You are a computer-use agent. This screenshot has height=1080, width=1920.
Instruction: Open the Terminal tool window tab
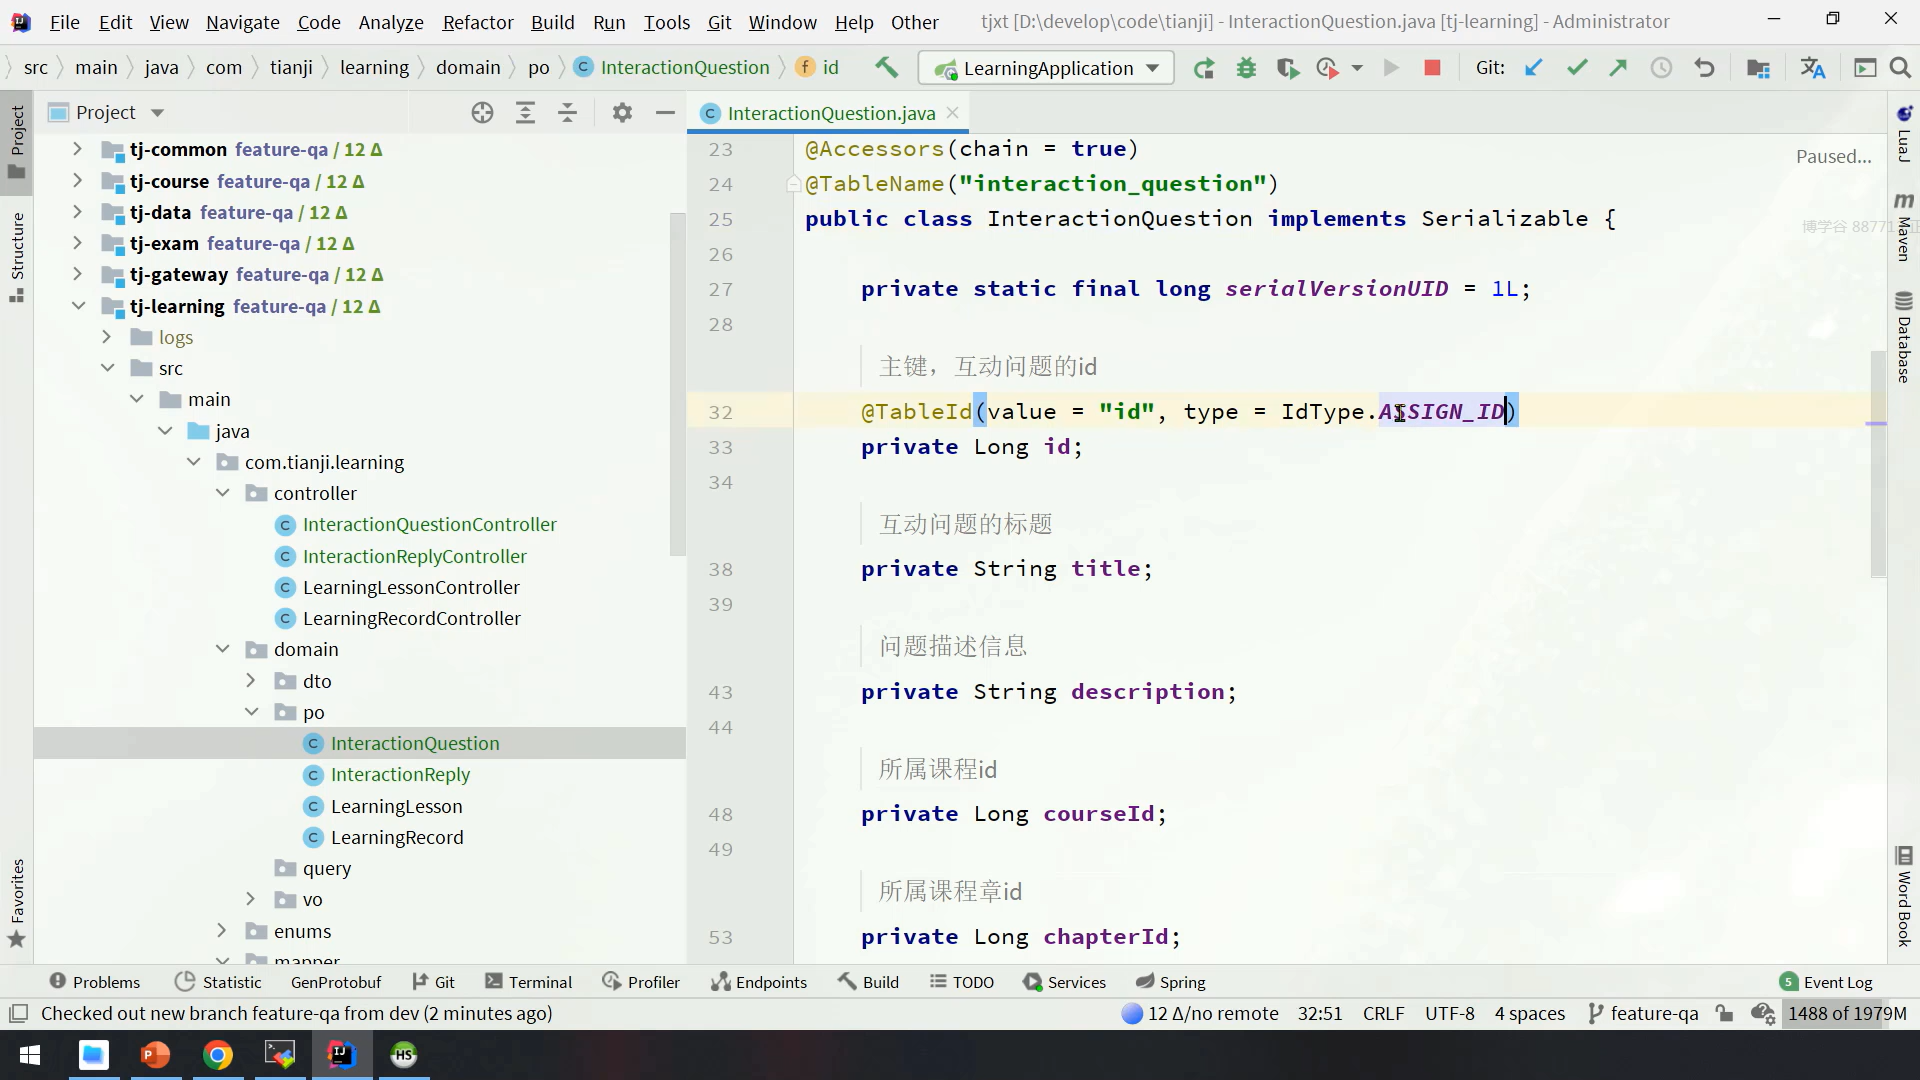point(528,982)
